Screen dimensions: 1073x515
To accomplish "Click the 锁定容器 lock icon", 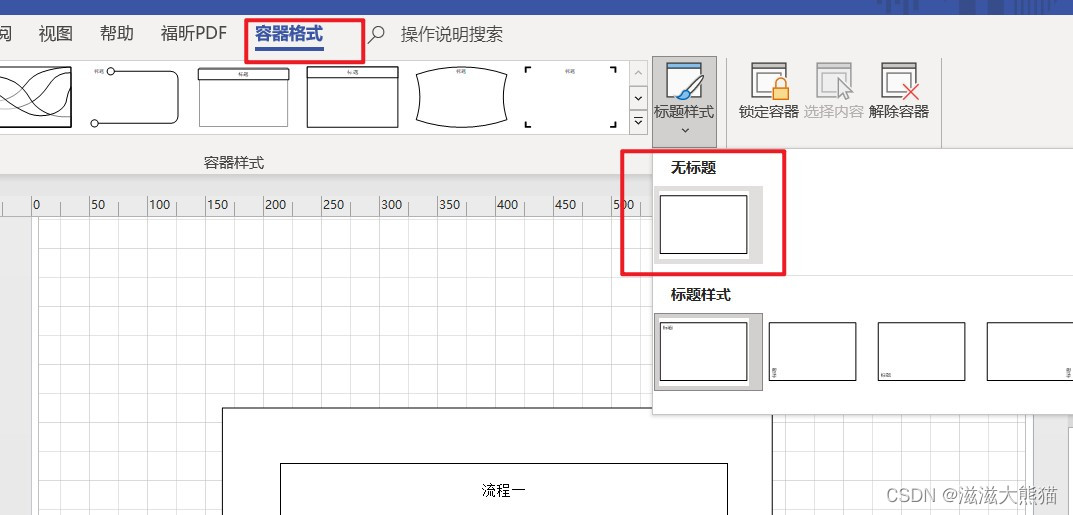I will (x=769, y=81).
